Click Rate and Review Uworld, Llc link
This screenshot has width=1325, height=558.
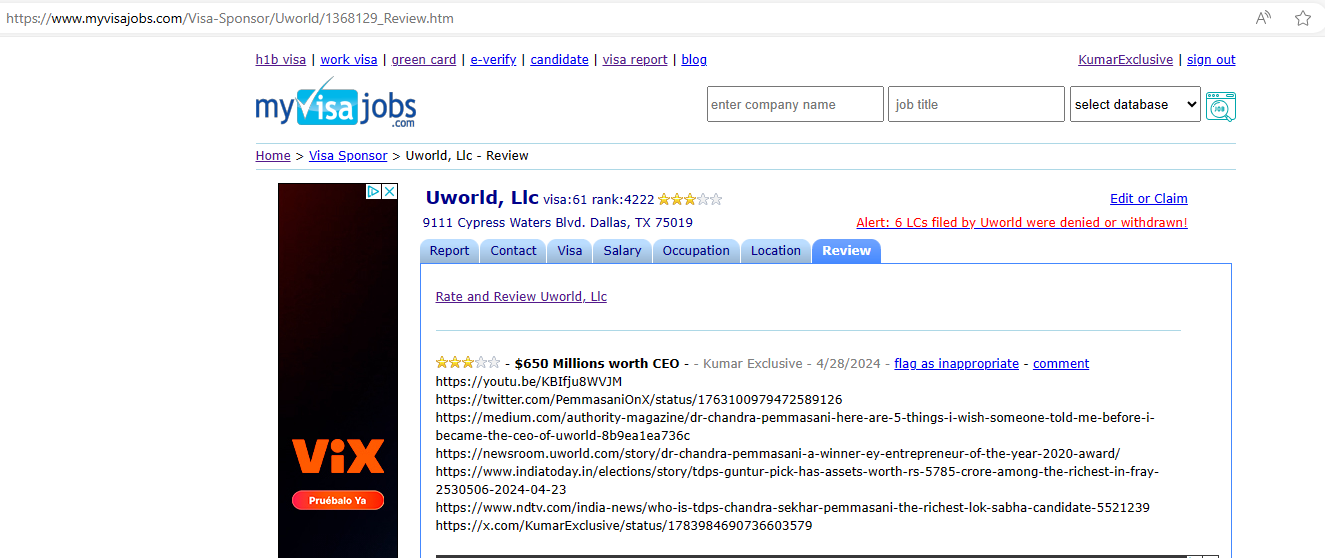pos(521,297)
